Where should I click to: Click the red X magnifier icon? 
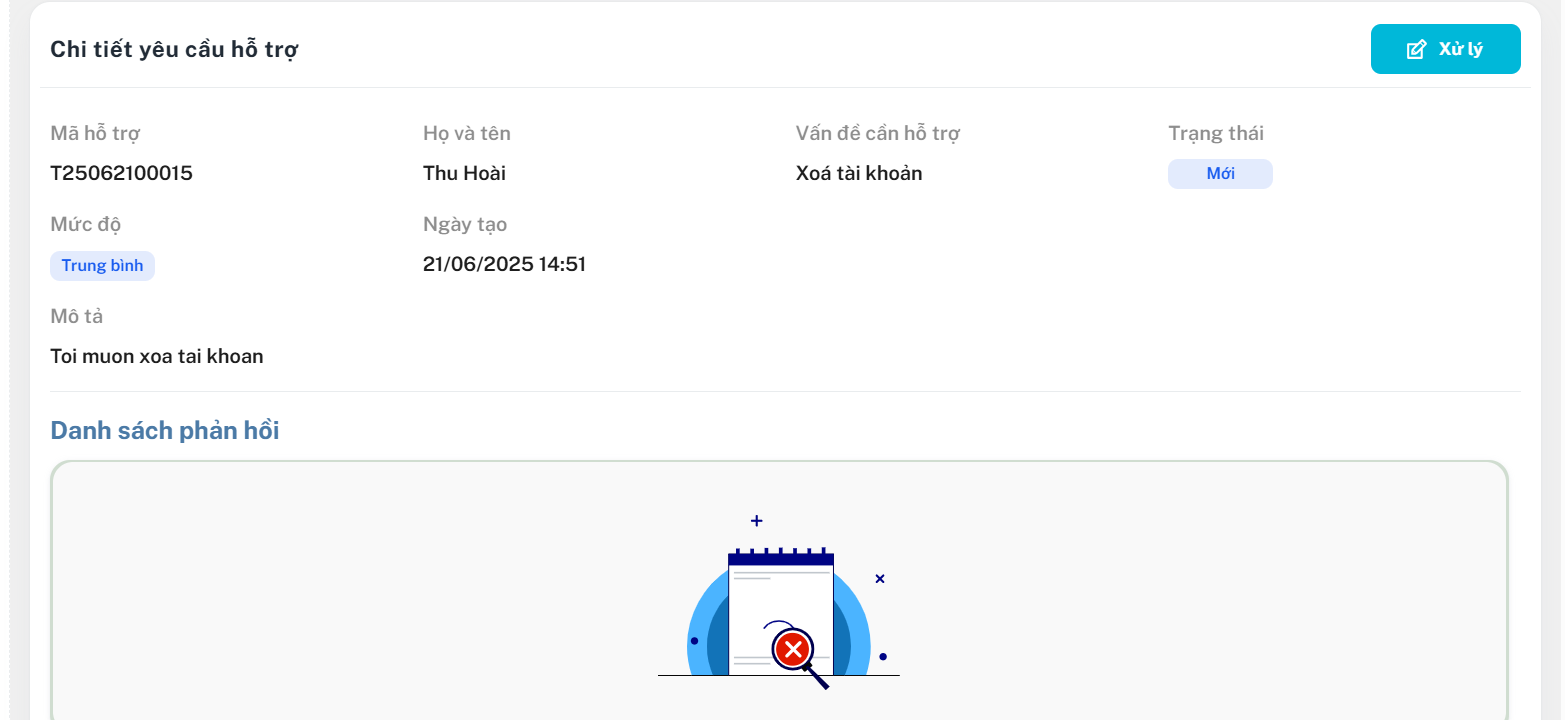[x=794, y=651]
